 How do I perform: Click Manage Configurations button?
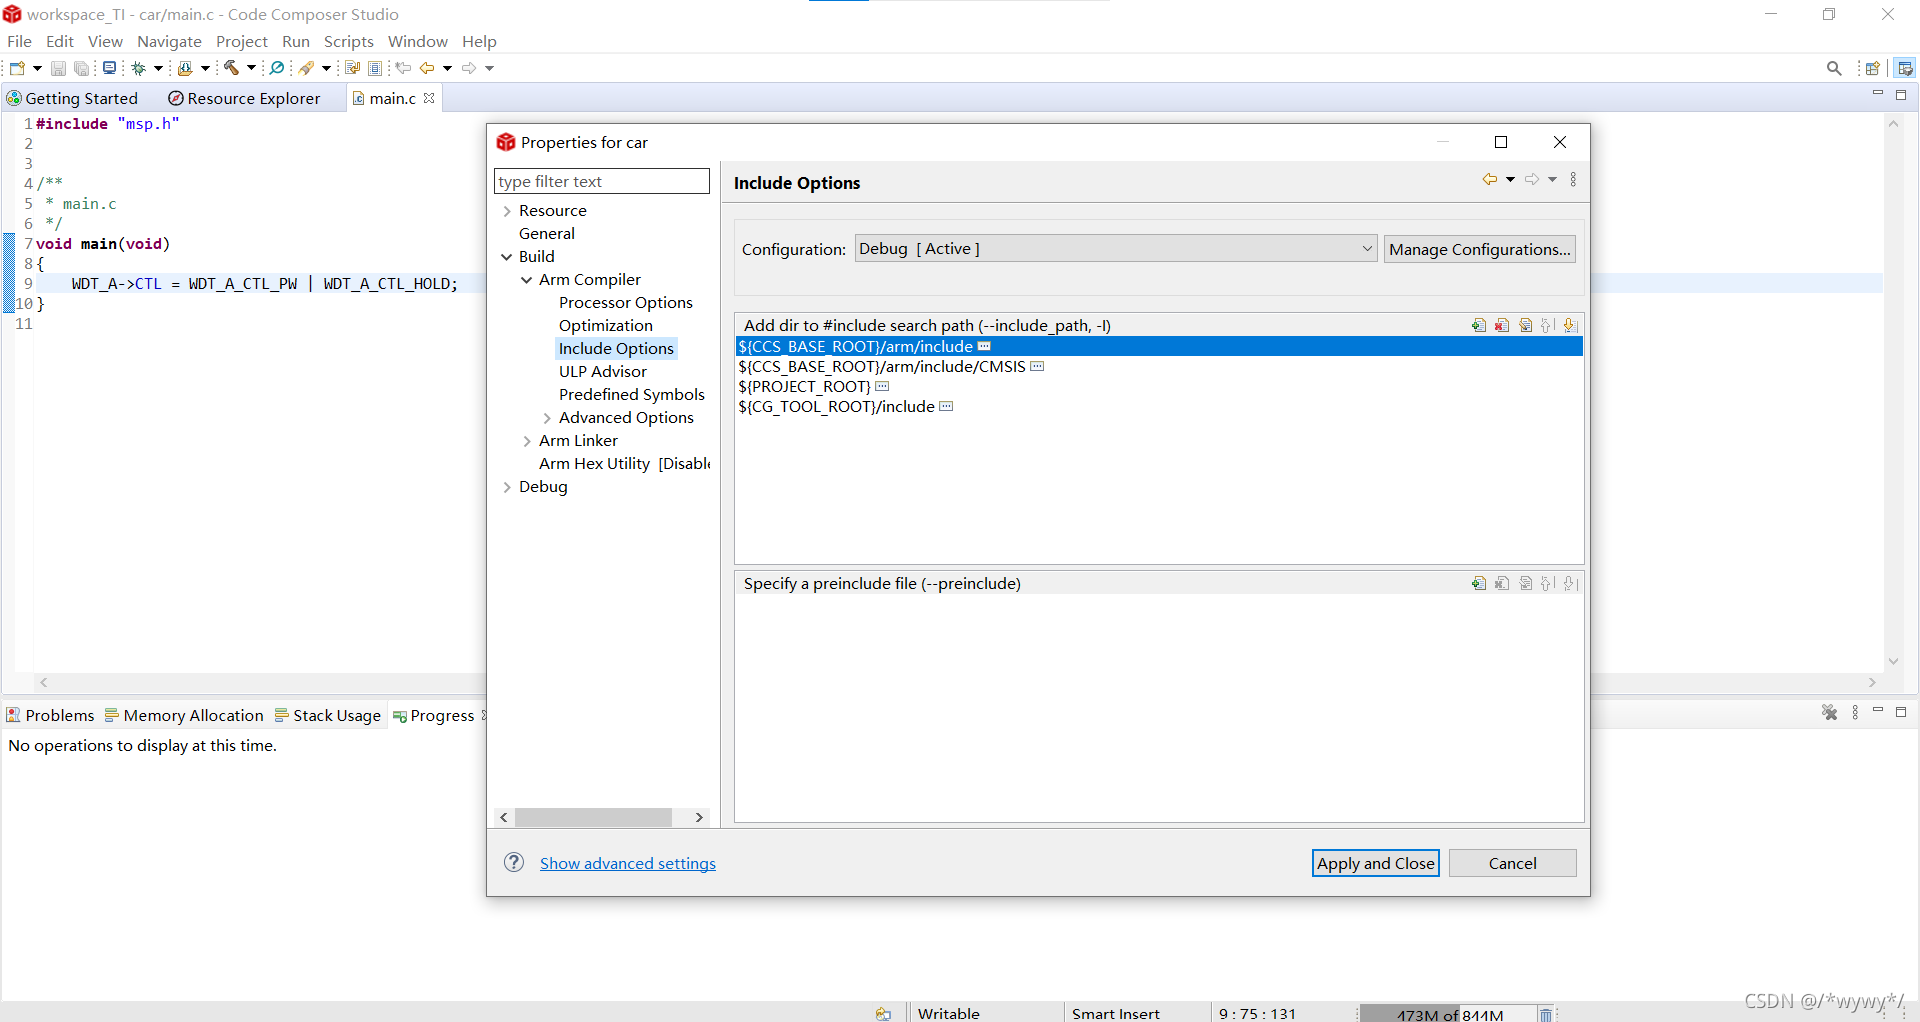(1480, 249)
